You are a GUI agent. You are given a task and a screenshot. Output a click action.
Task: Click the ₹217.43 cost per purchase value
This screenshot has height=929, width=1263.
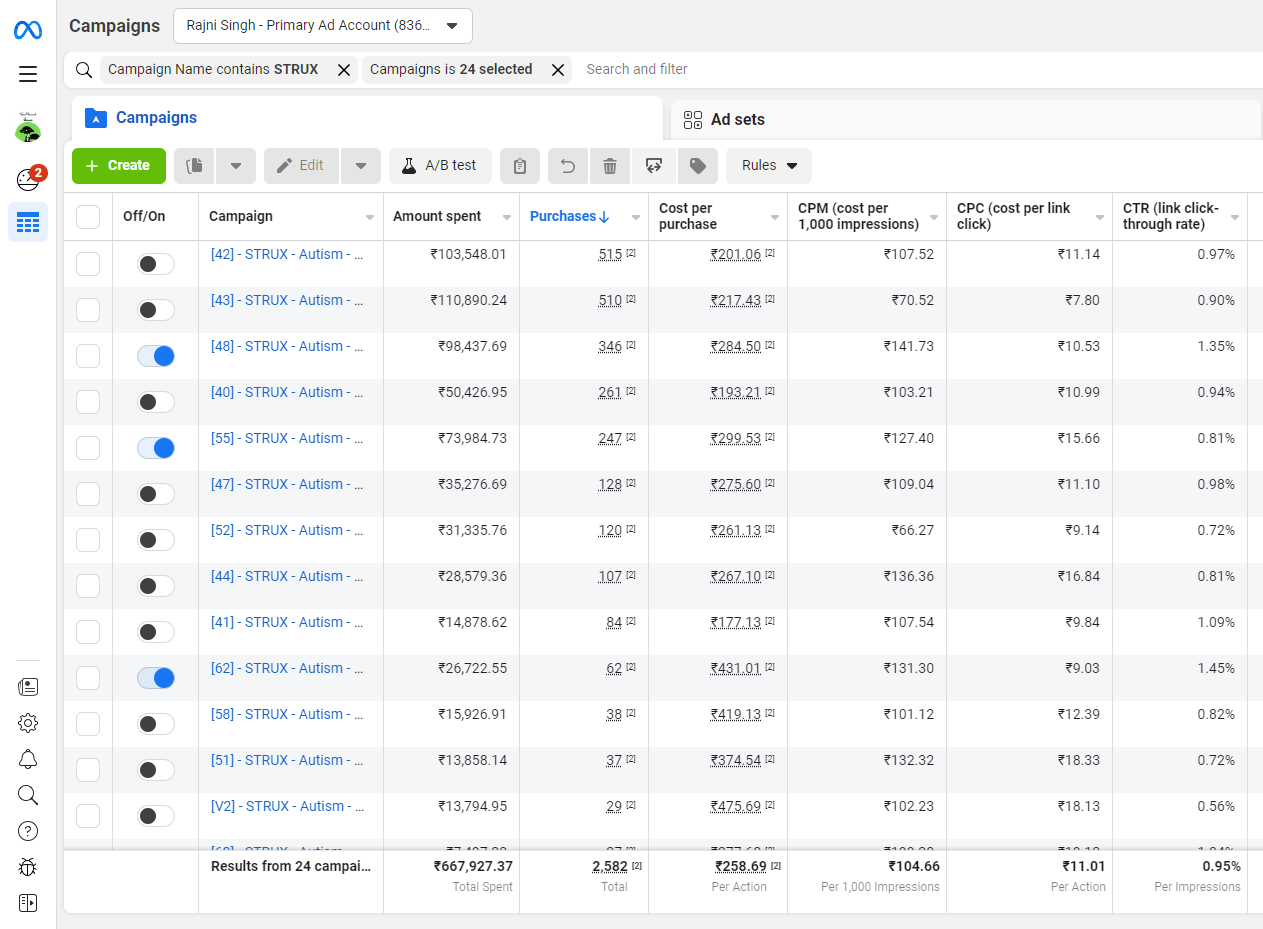tap(736, 301)
